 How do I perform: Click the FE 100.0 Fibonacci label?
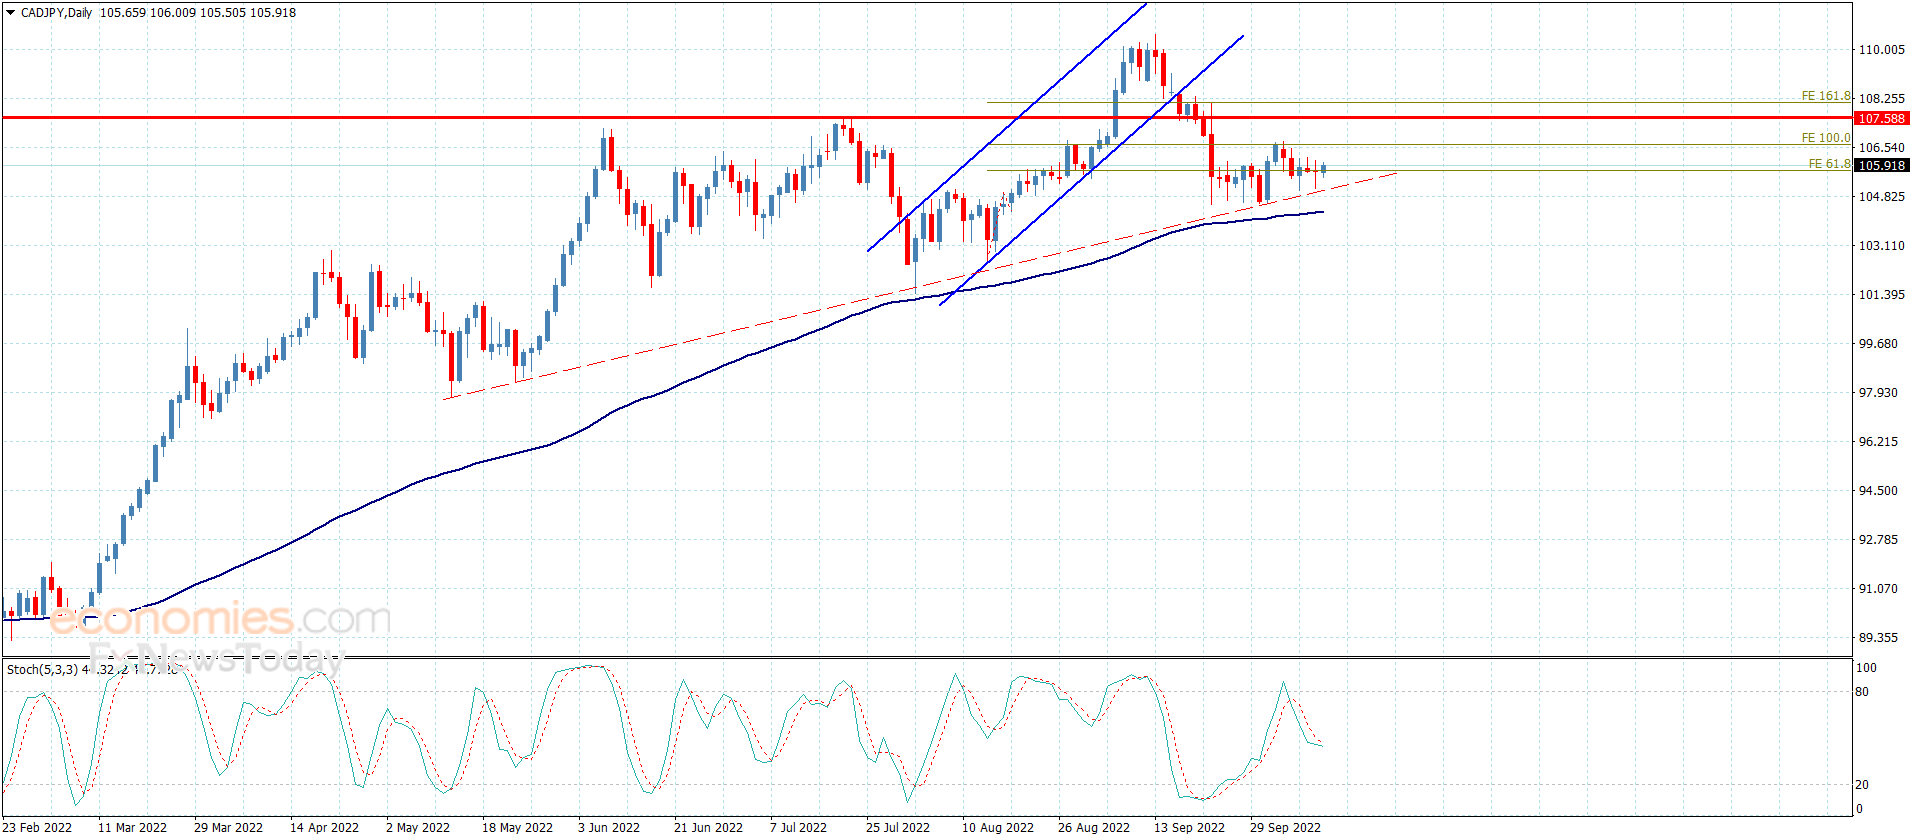pos(1825,138)
